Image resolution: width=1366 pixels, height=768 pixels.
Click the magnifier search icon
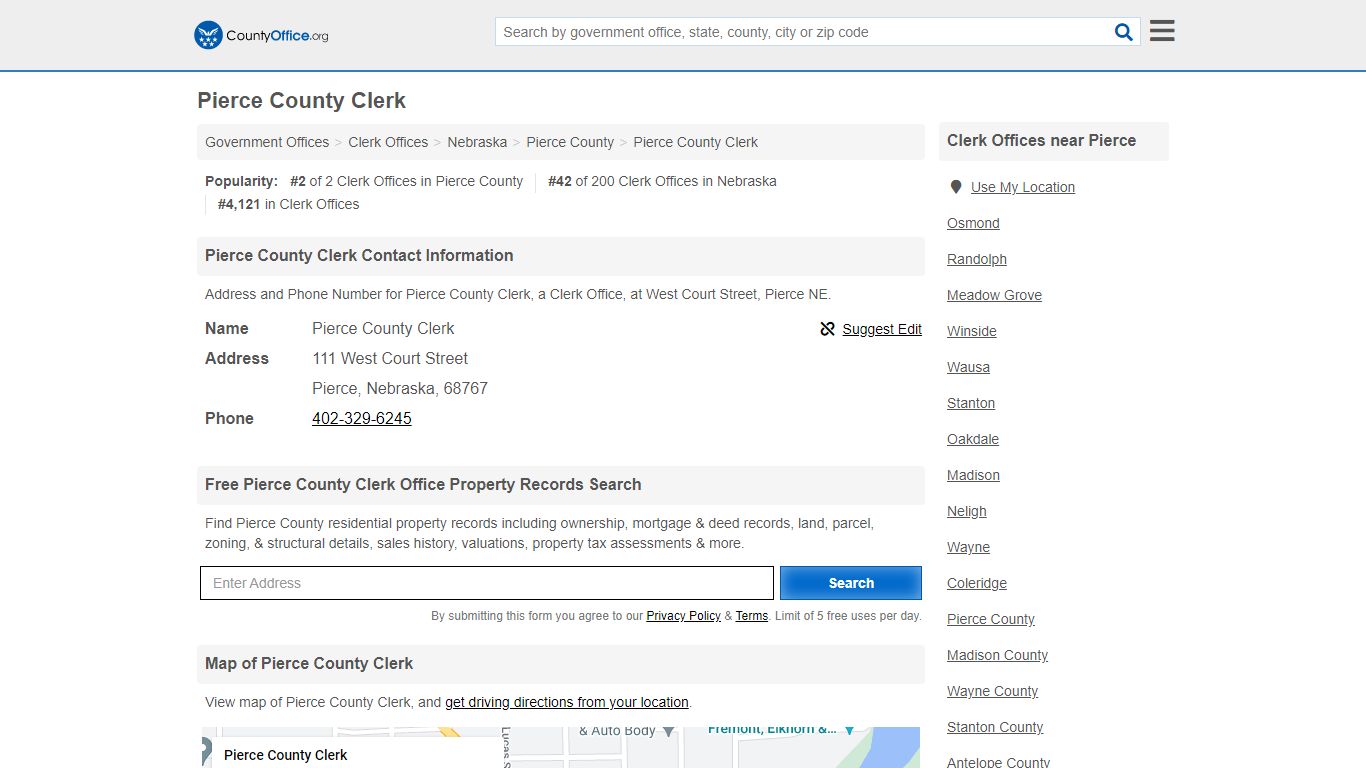[1124, 32]
